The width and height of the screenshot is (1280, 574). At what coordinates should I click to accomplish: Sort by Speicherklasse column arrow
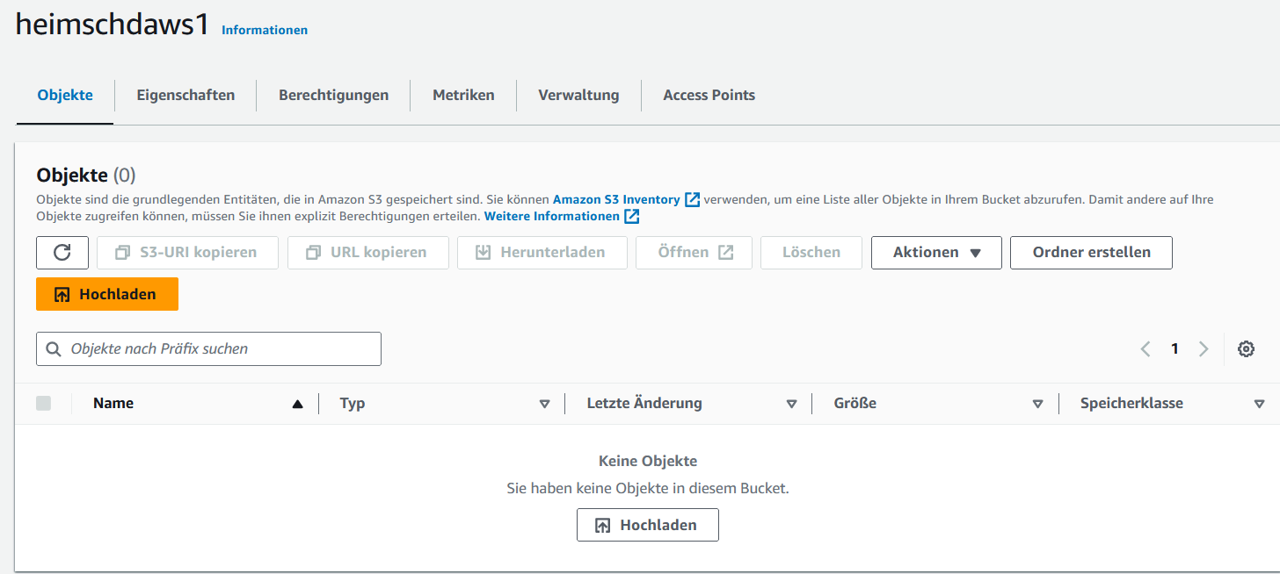(x=1258, y=404)
